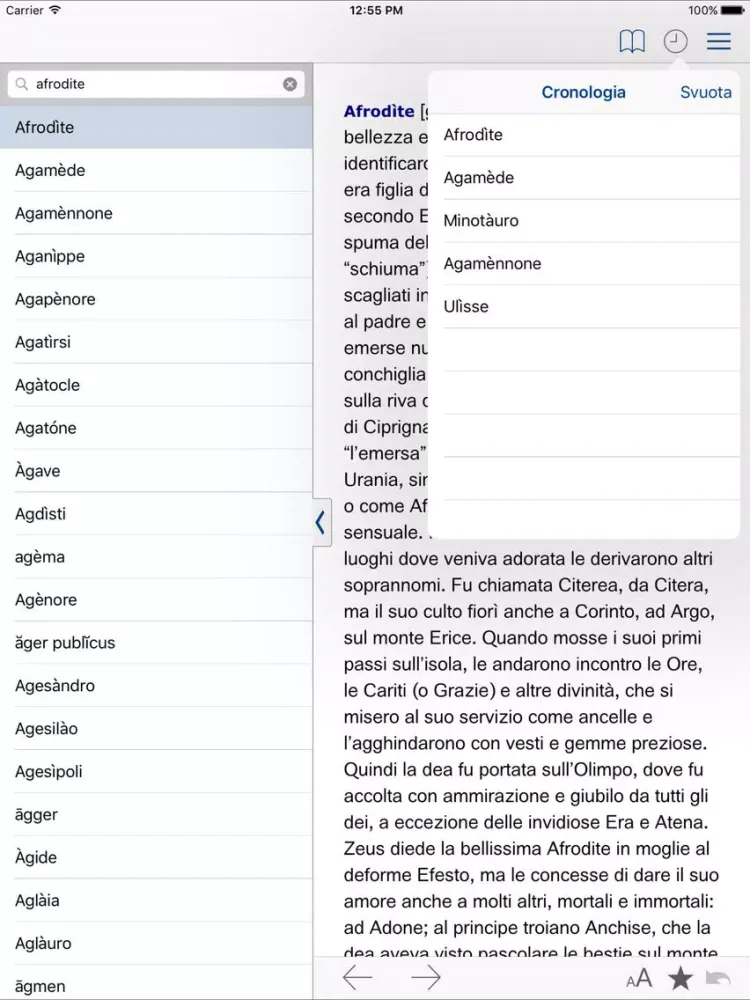Image resolution: width=750 pixels, height=1000 pixels.
Task: Clear the search field text
Action: 290,84
